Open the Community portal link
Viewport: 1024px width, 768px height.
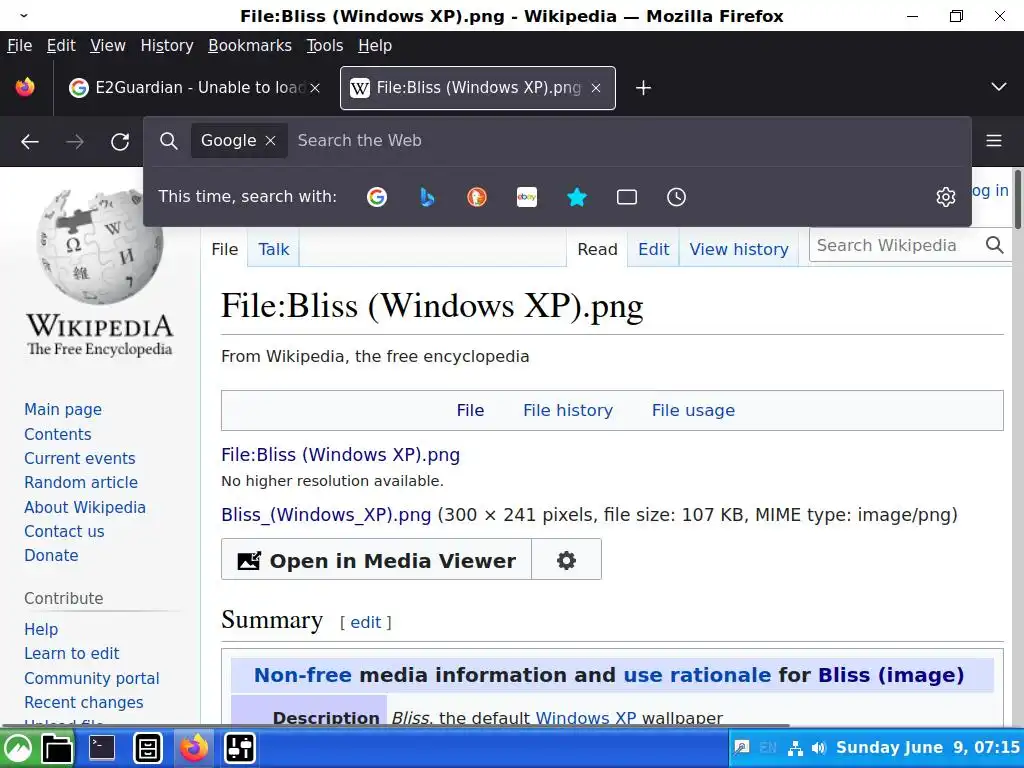pyautogui.click(x=92, y=679)
